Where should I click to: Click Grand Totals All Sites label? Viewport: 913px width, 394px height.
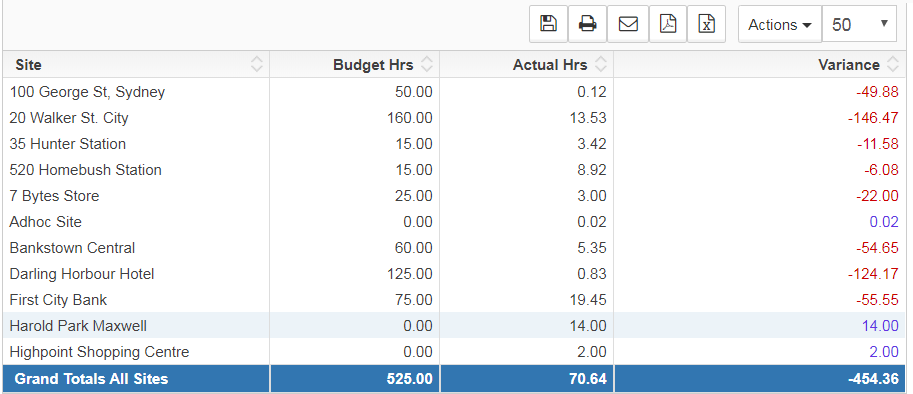pos(91,379)
